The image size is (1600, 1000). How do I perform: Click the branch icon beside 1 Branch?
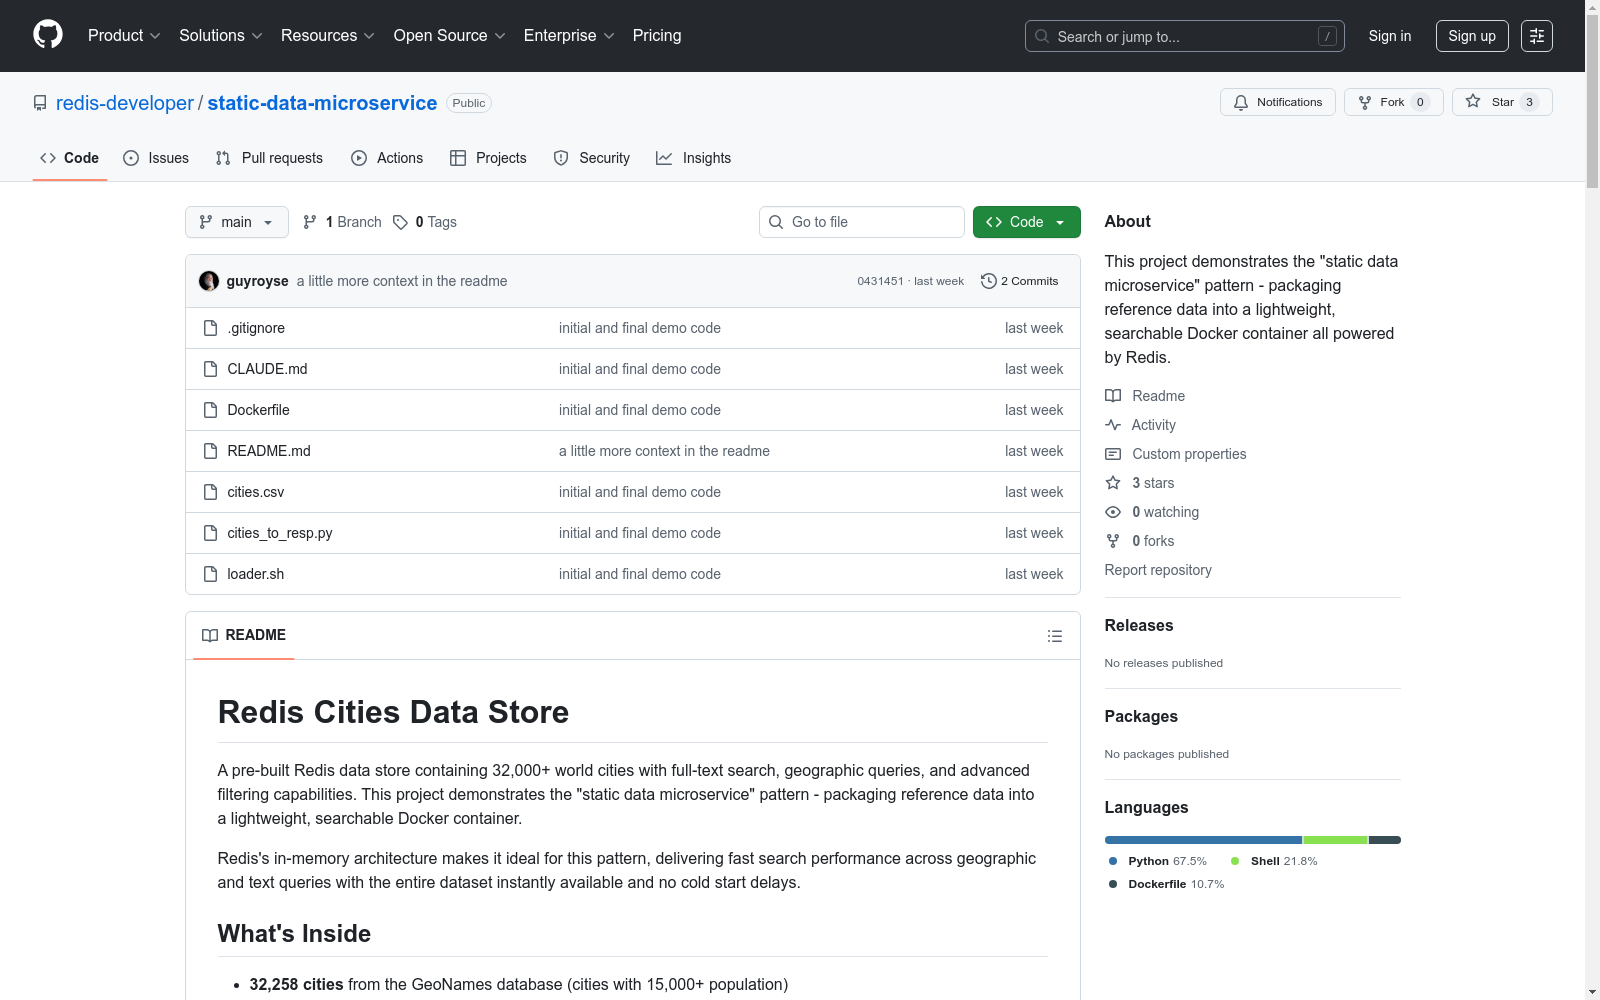(310, 222)
